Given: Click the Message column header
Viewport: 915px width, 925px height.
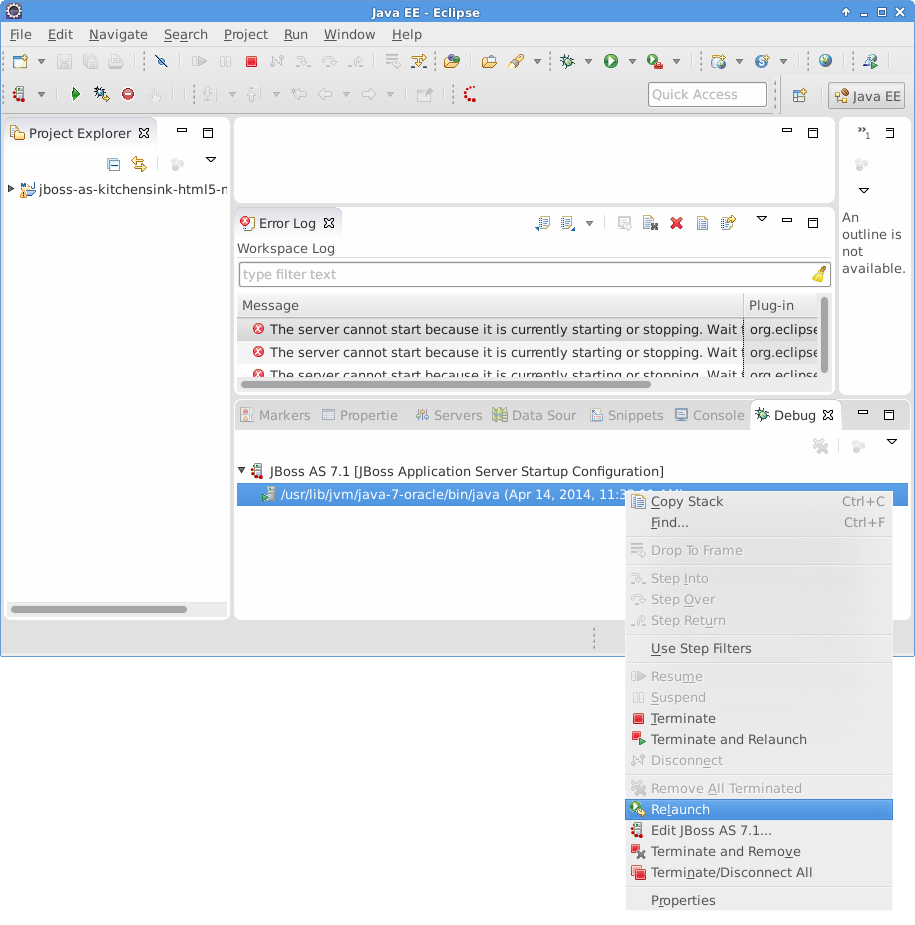Looking at the screenshot, I should point(490,306).
